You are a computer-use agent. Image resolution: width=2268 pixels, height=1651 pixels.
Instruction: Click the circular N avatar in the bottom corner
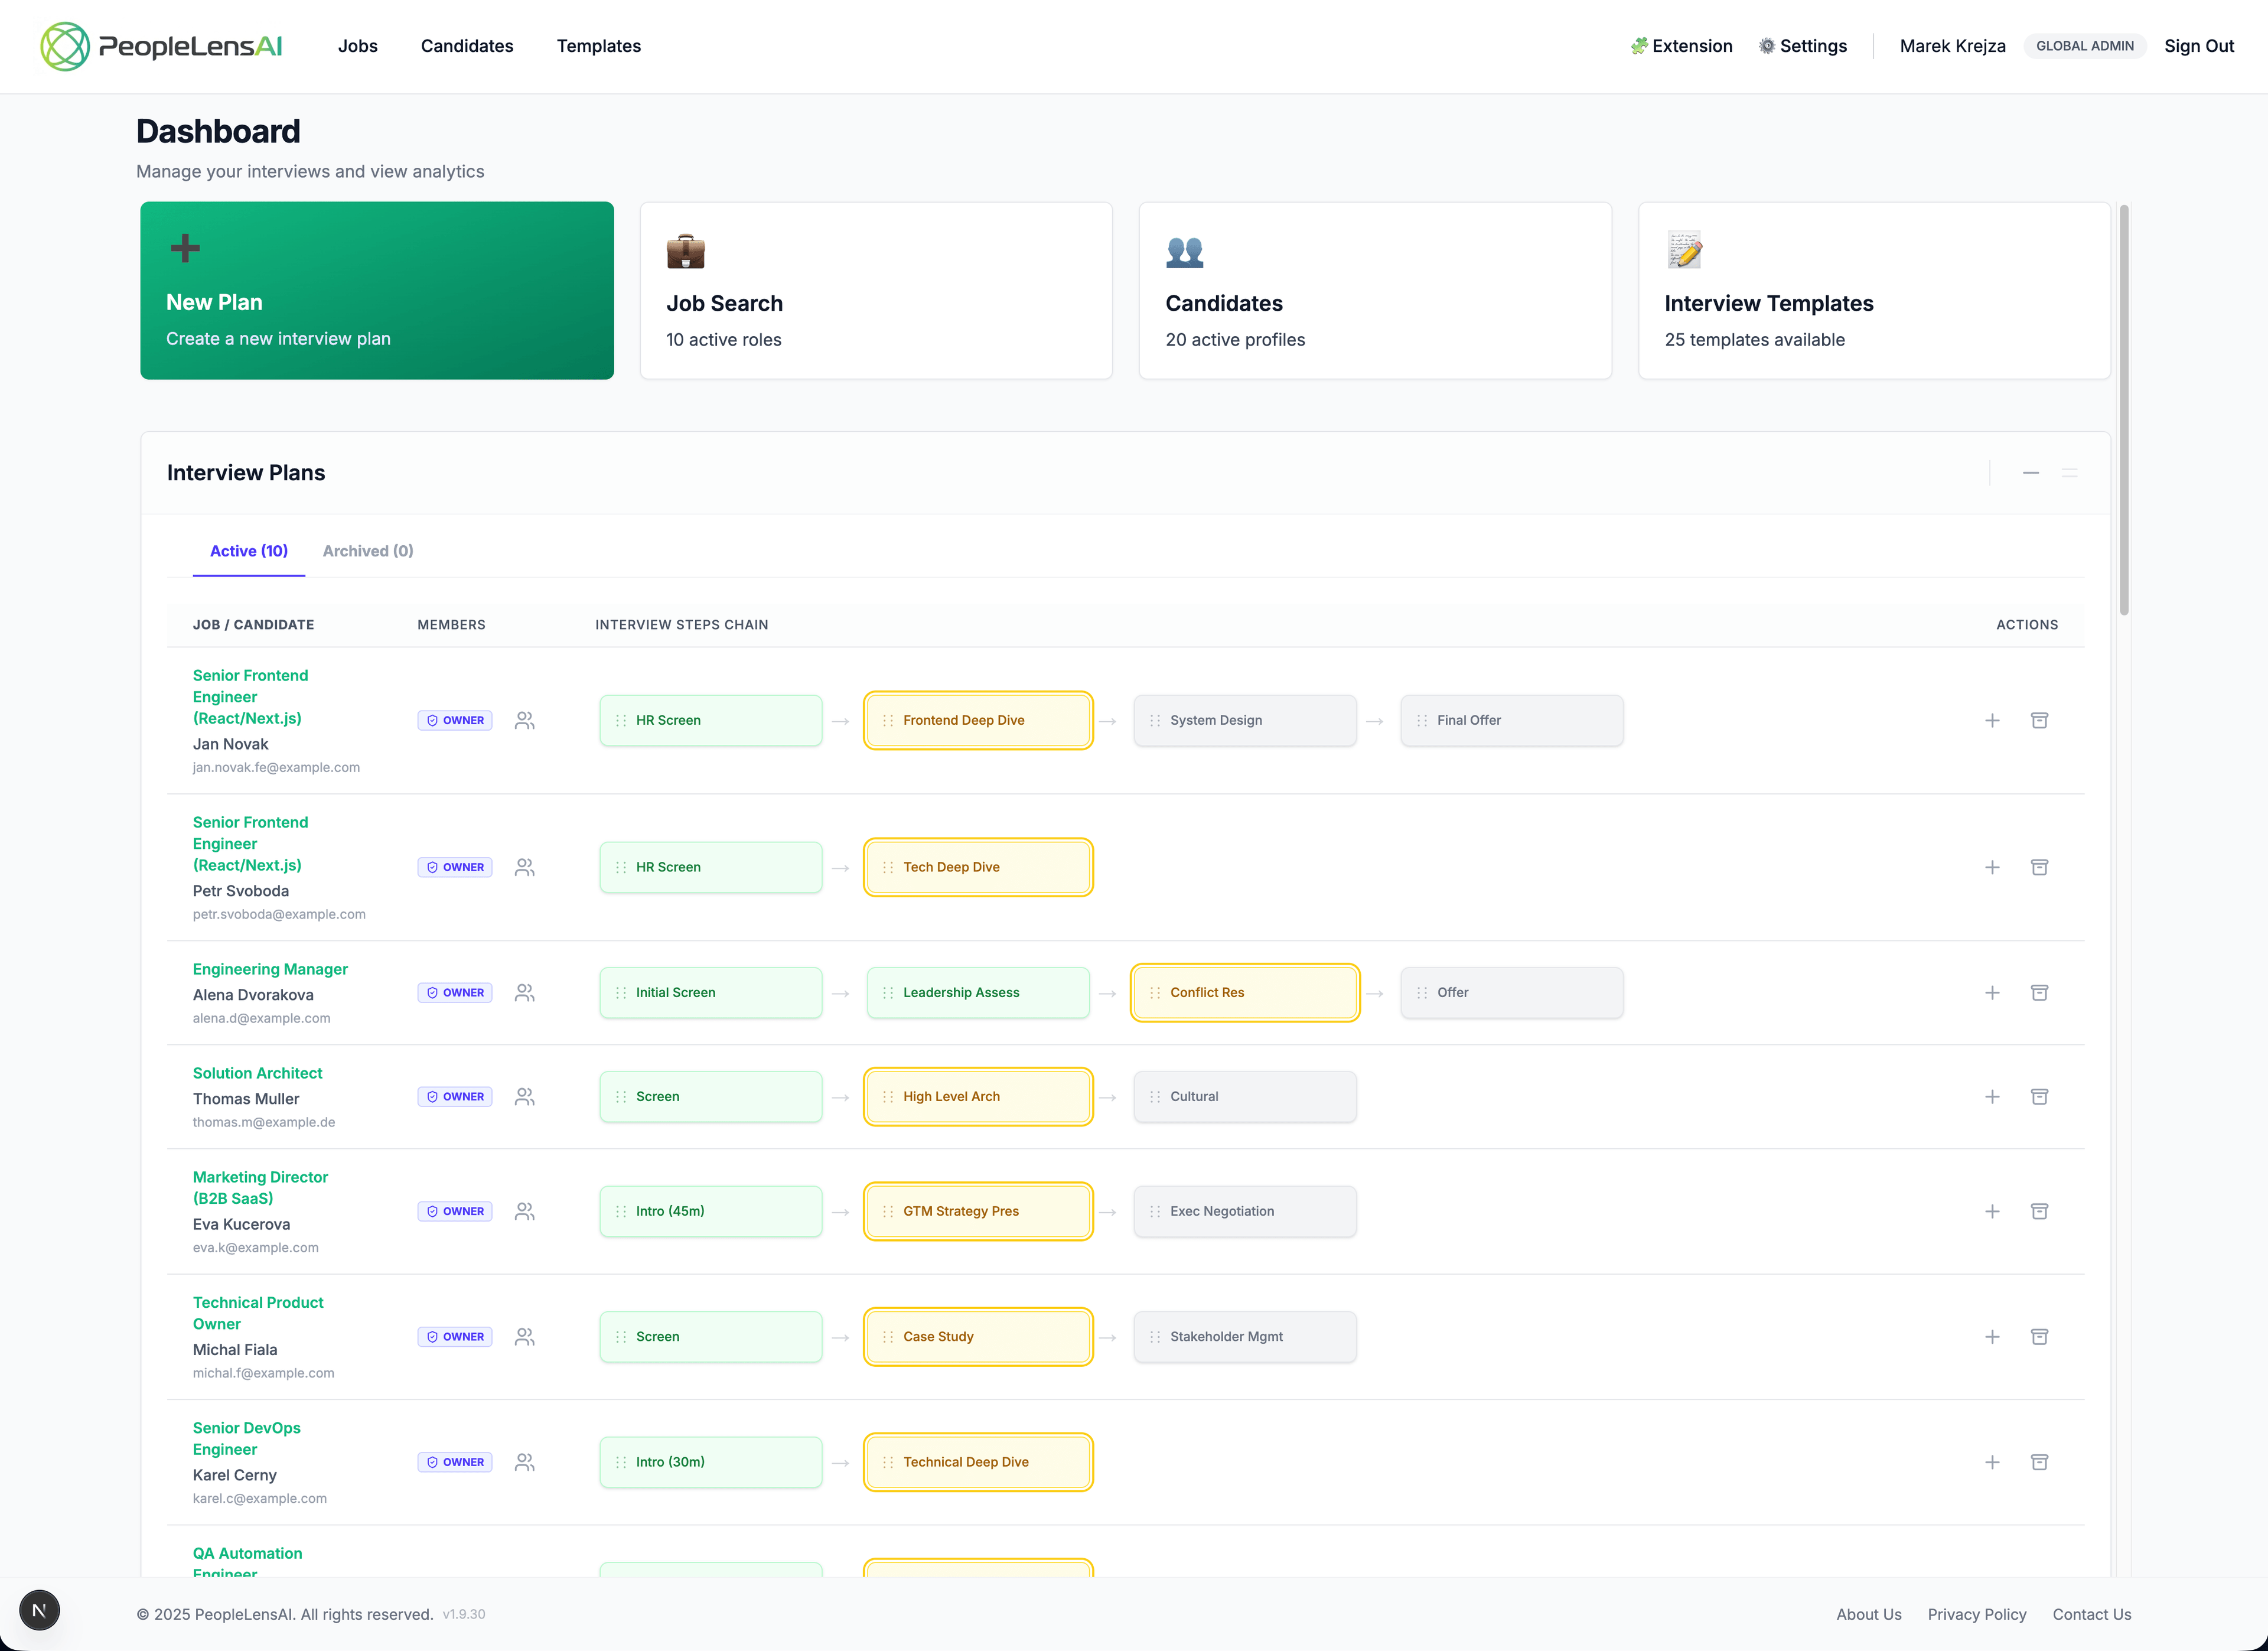(x=40, y=1610)
